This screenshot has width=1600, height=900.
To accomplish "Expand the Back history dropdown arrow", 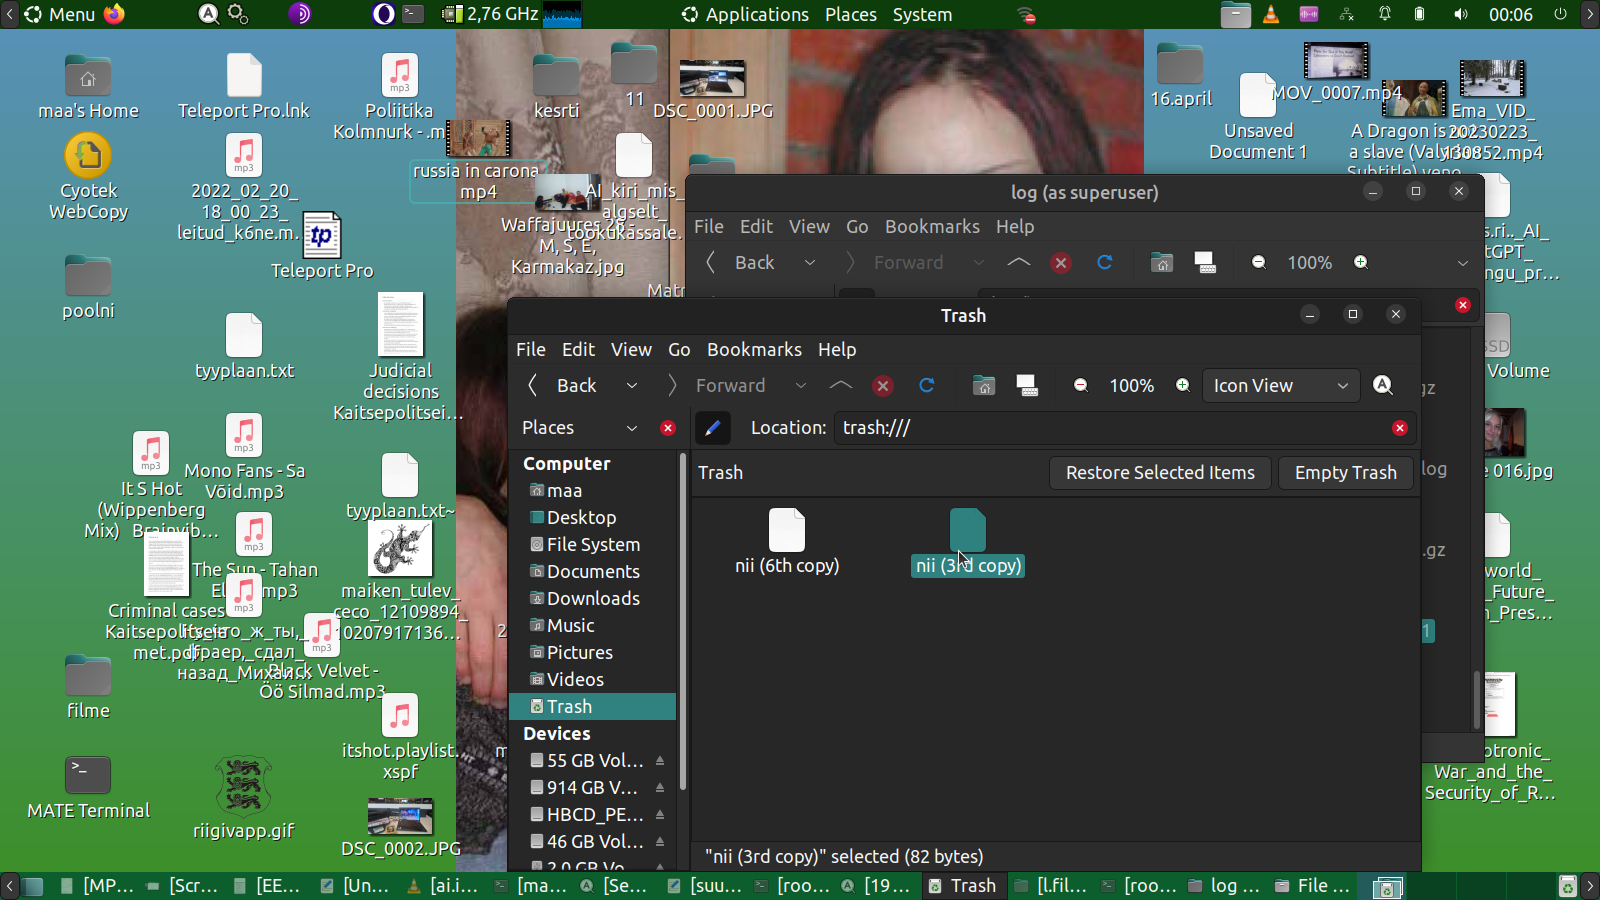I will tap(632, 386).
